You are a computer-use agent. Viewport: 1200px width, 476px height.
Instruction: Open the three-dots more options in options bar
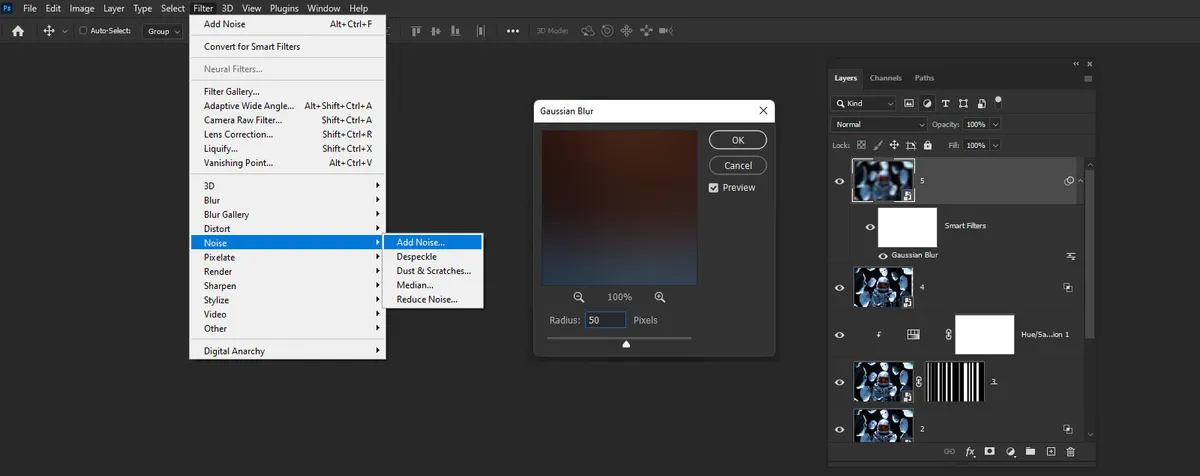point(513,31)
